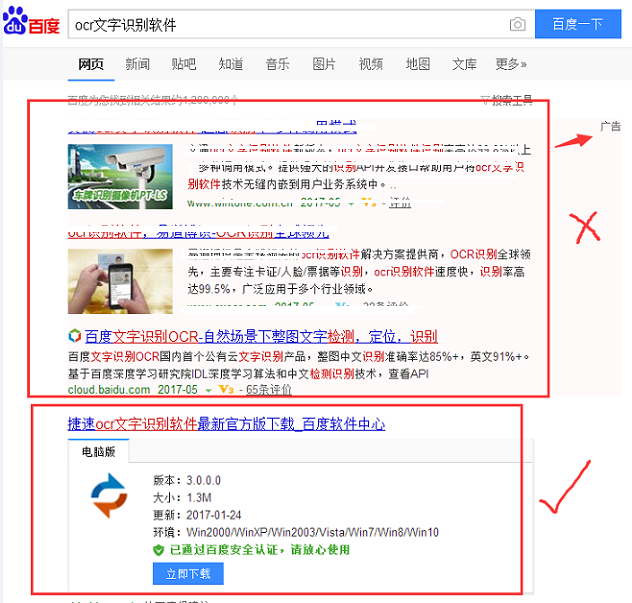Screen dimensions: 632x603
Task: Click the Baidu cloud hexagon icon
Action: pyautogui.click(x=75, y=336)
